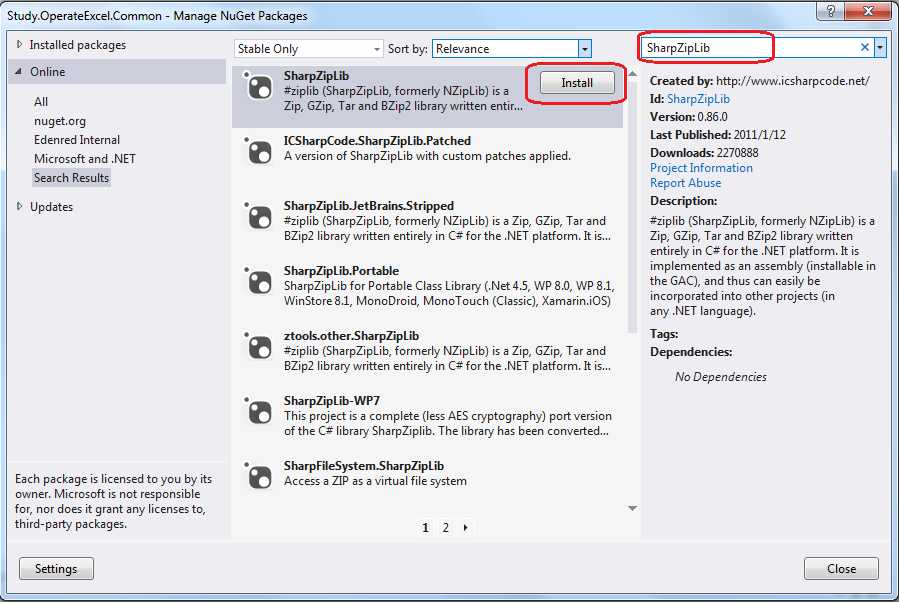This screenshot has width=899, height=604.
Task: Select the Edenred Internal package source
Action: coord(77,140)
